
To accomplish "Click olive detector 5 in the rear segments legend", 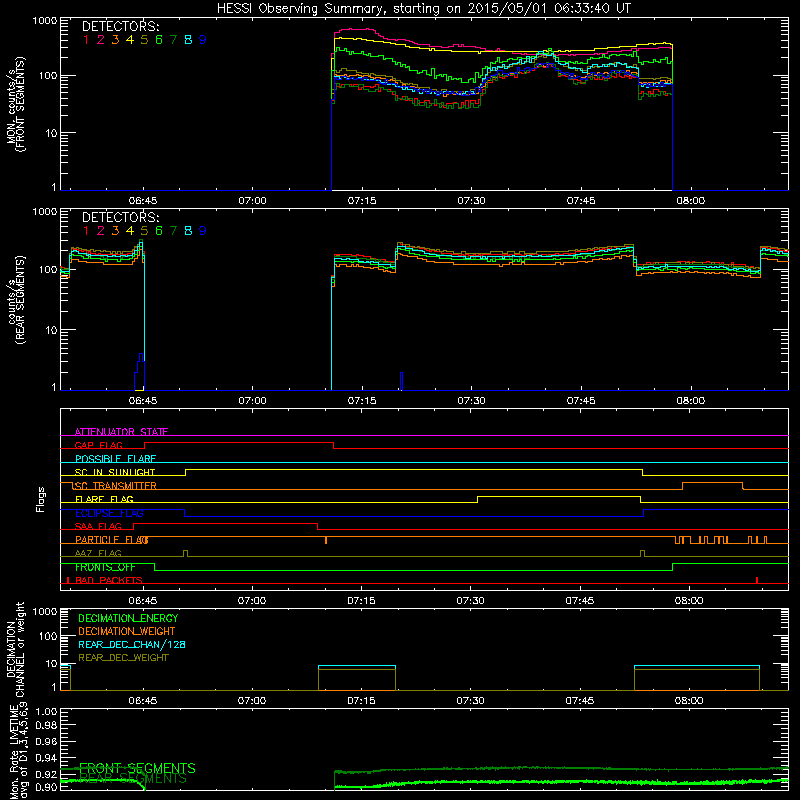I will (x=144, y=231).
